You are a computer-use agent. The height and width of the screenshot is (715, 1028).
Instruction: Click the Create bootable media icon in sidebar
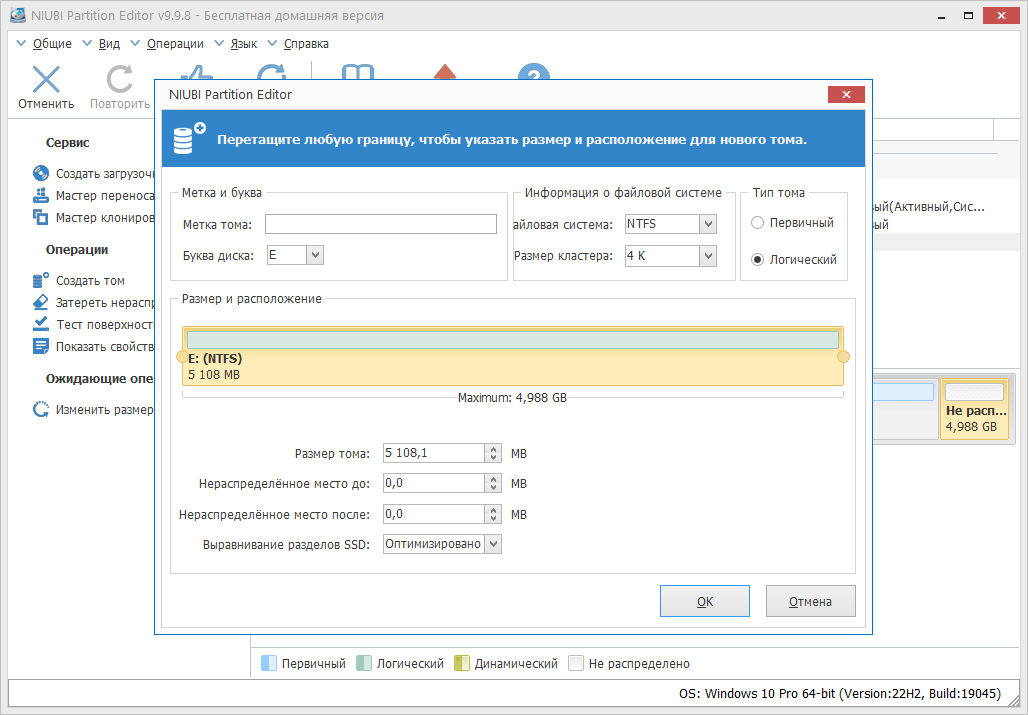pyautogui.click(x=41, y=173)
